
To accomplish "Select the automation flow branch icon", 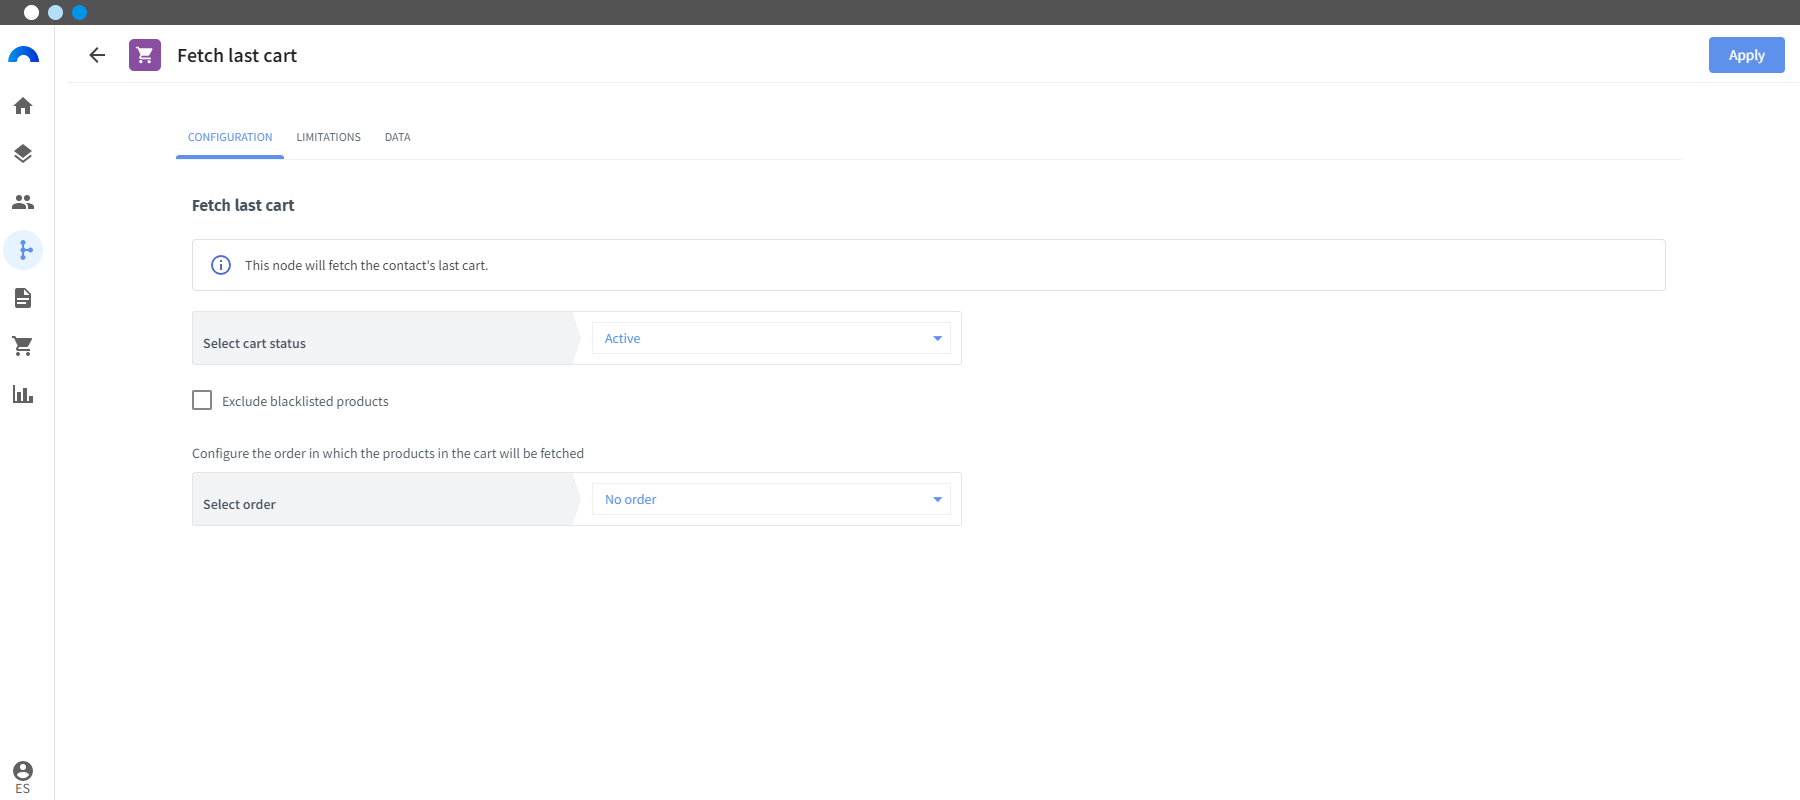I will tap(24, 250).
